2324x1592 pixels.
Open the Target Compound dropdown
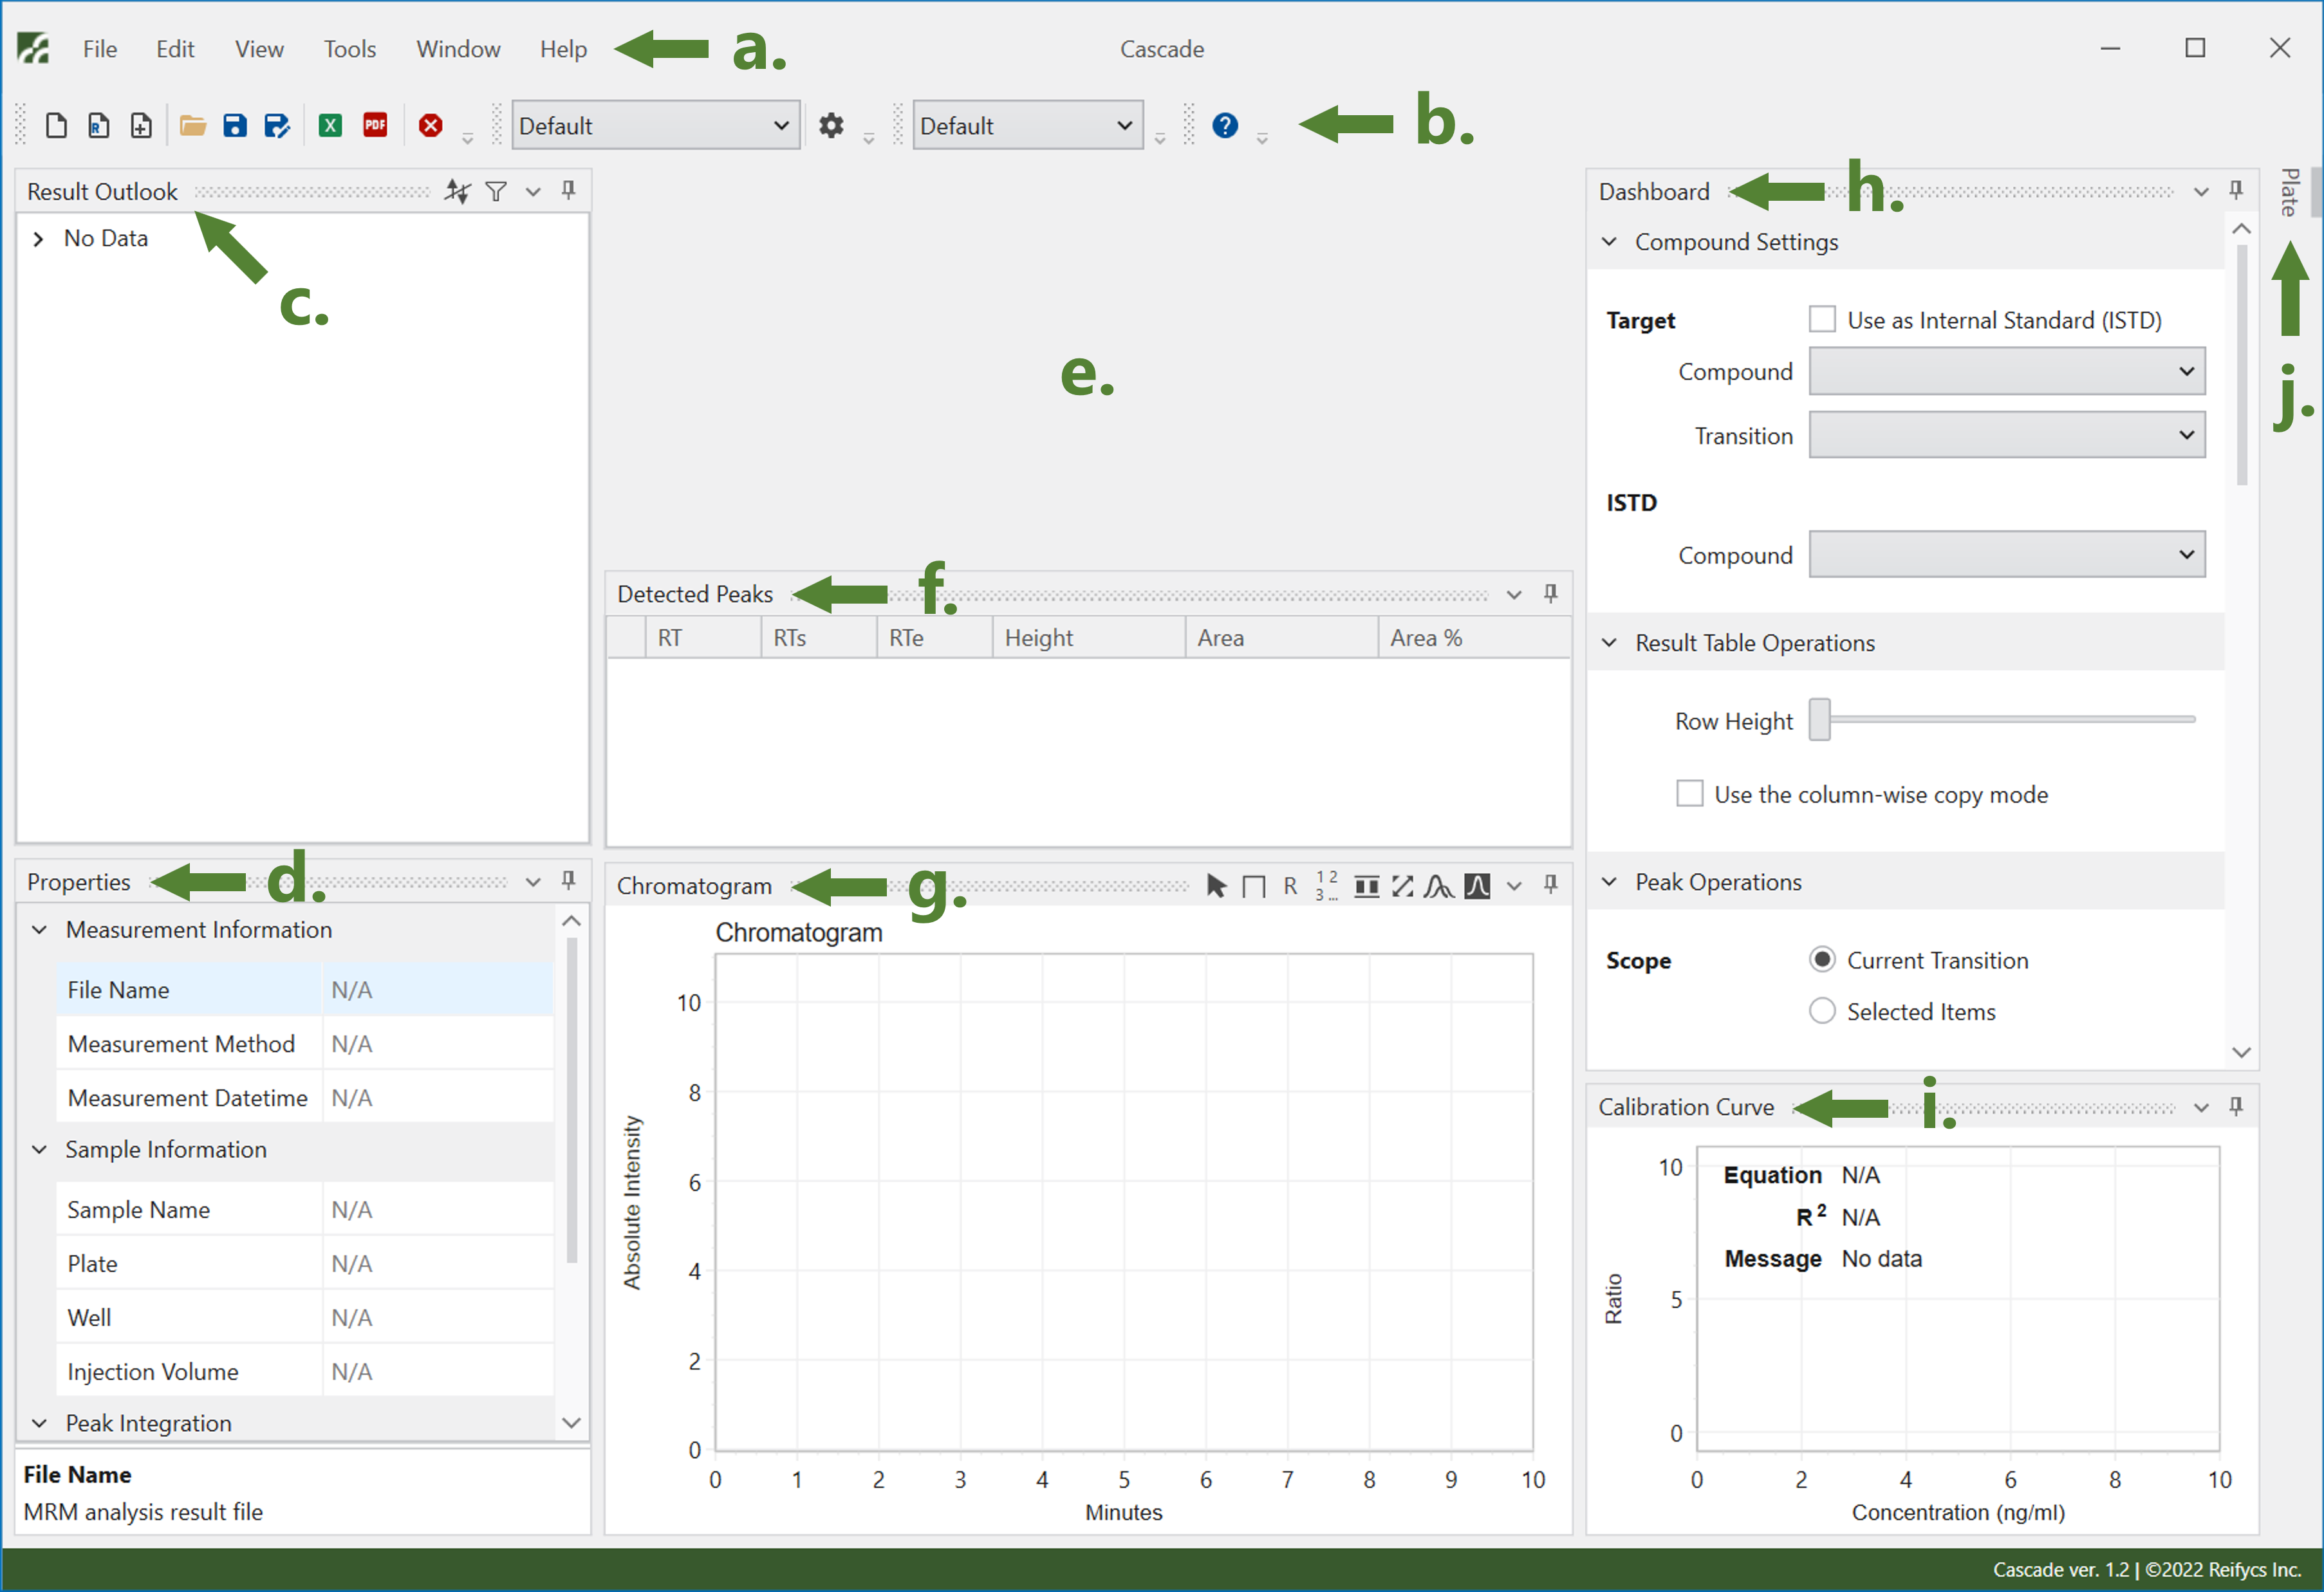(x=2006, y=371)
